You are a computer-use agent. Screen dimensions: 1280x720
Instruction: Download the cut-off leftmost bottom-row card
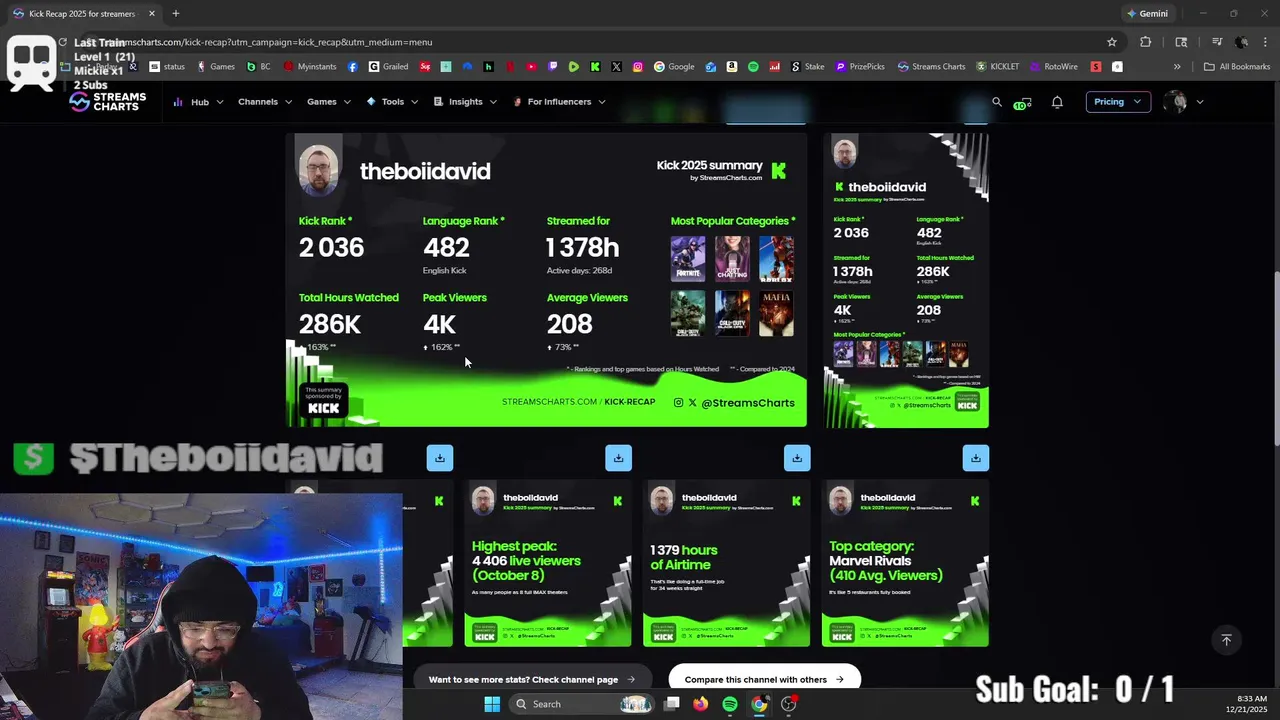(440, 457)
